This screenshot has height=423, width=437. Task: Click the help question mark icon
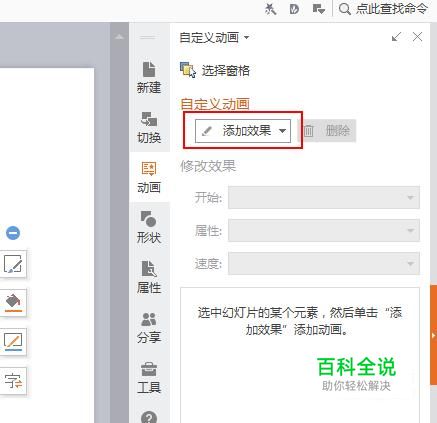(x=149, y=418)
